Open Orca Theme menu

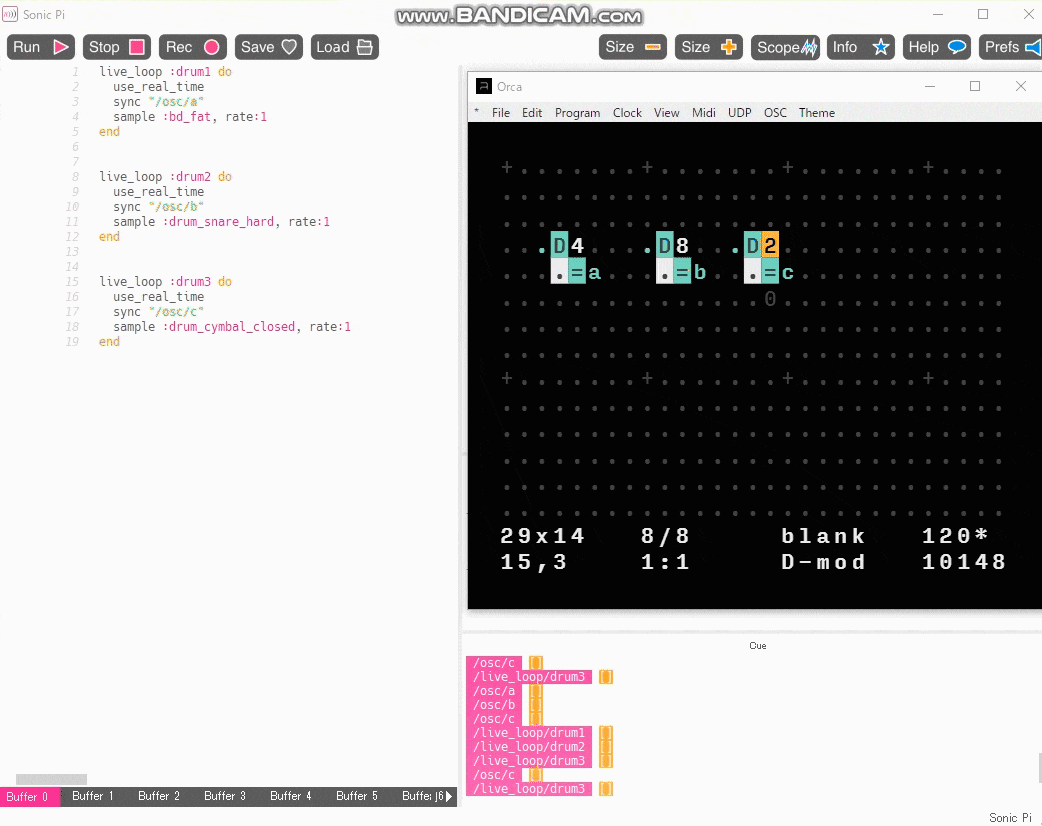click(x=817, y=113)
